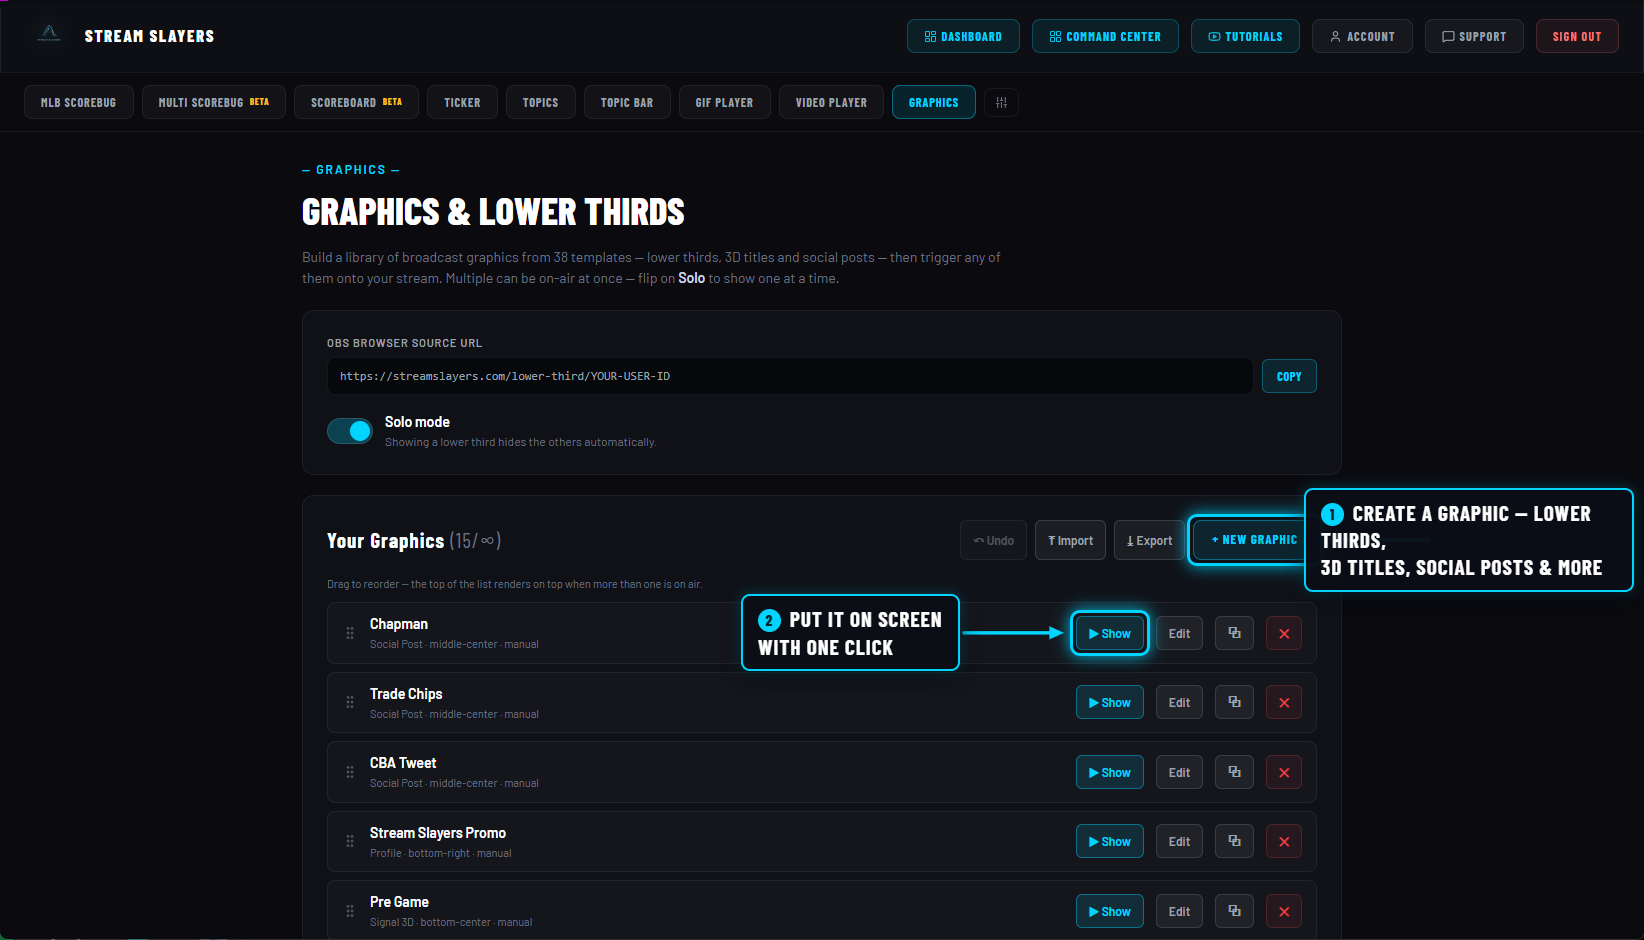Duplicate the Pre Game graphic
The height and width of the screenshot is (940, 1644).
(x=1234, y=911)
